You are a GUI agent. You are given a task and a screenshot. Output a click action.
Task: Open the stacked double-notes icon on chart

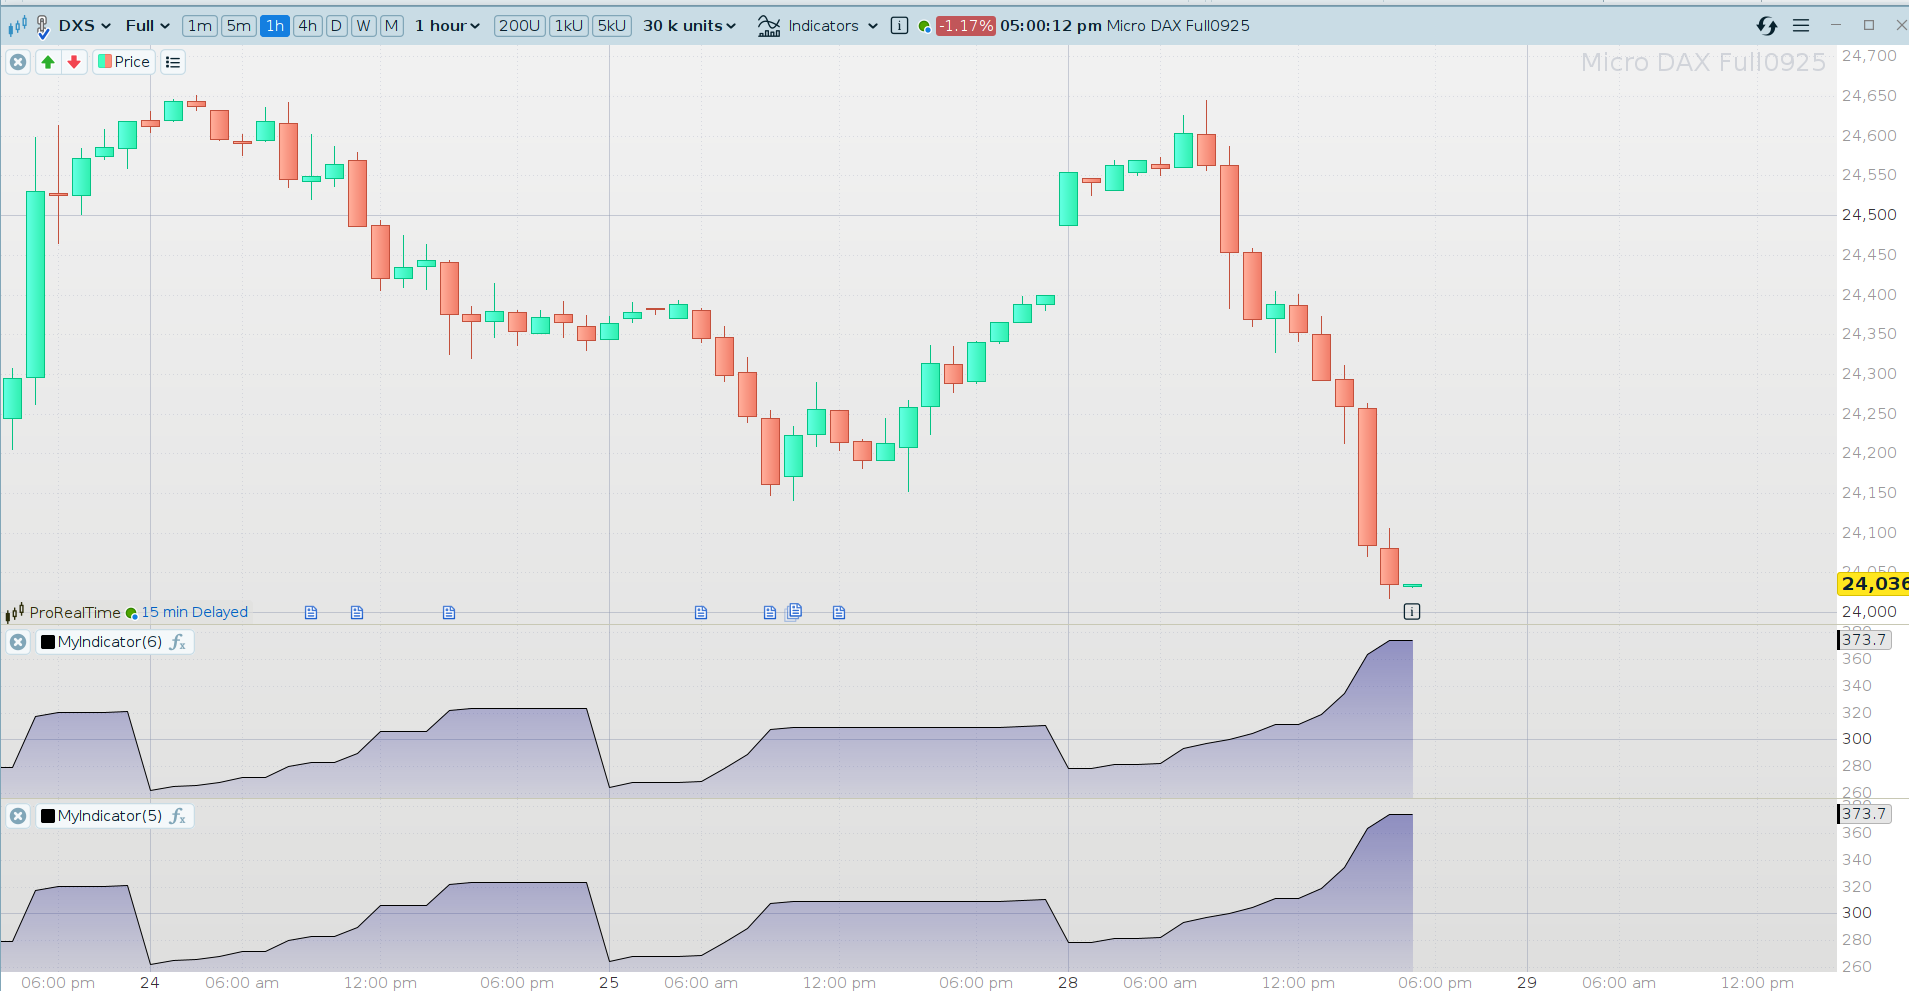pos(794,611)
